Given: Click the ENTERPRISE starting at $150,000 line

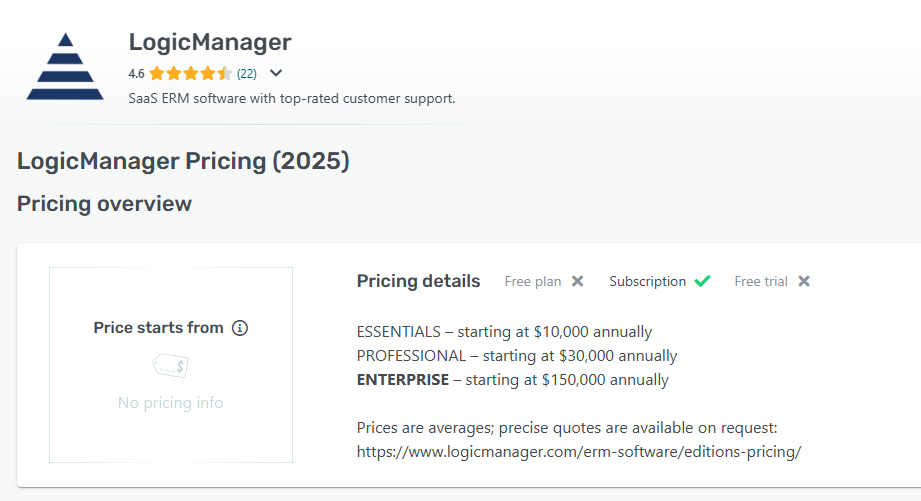Looking at the screenshot, I should coord(513,380).
